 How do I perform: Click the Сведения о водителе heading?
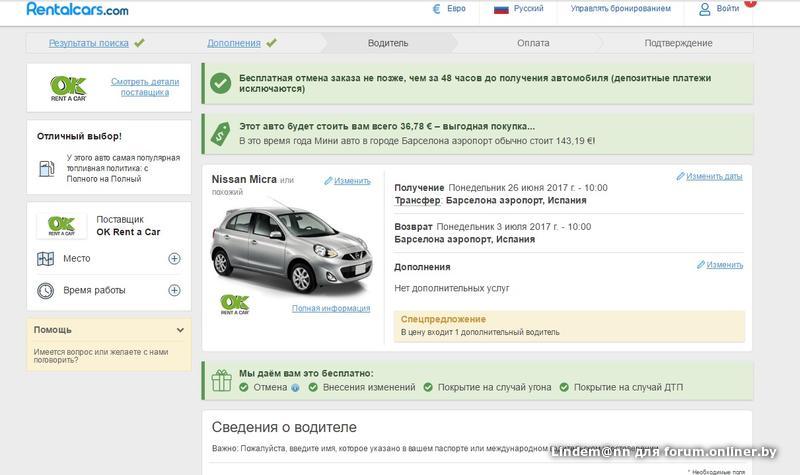click(x=284, y=427)
